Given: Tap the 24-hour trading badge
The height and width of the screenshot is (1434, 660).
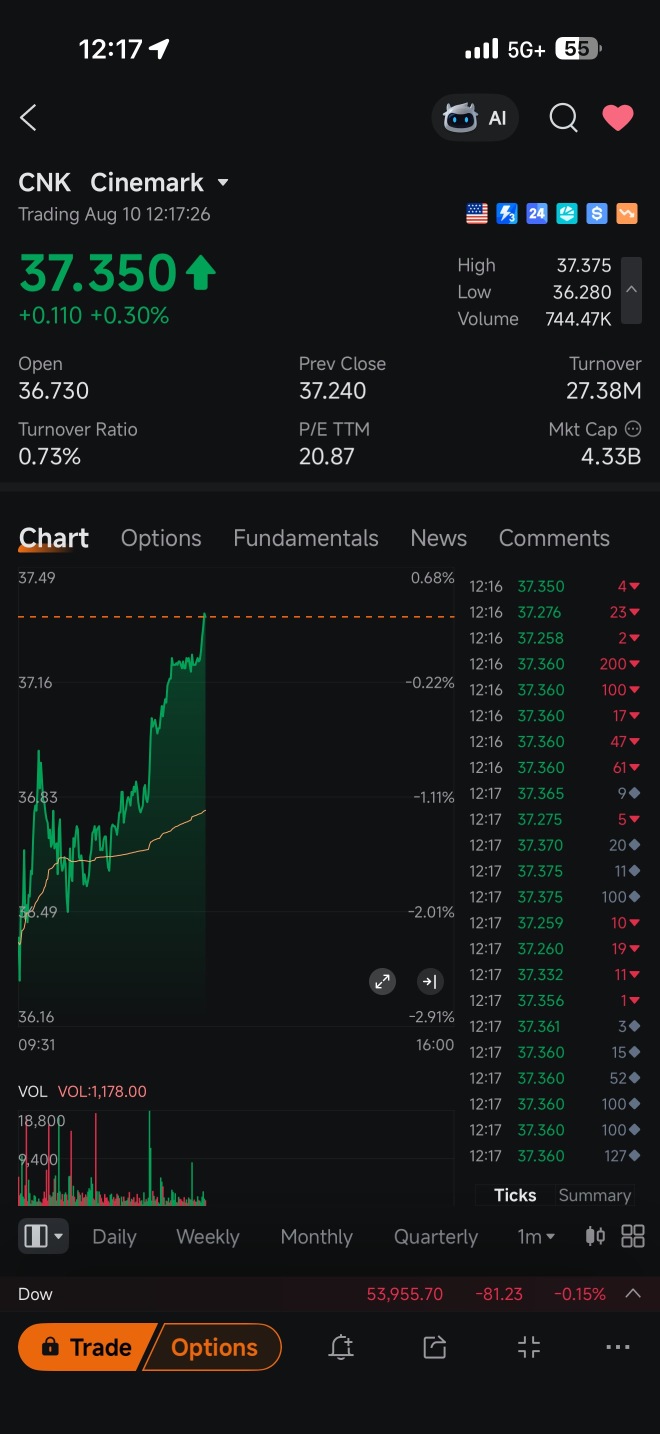Looking at the screenshot, I should point(537,213).
